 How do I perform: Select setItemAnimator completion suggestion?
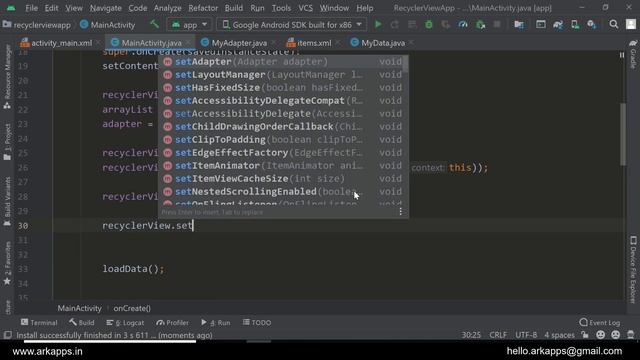282,166
